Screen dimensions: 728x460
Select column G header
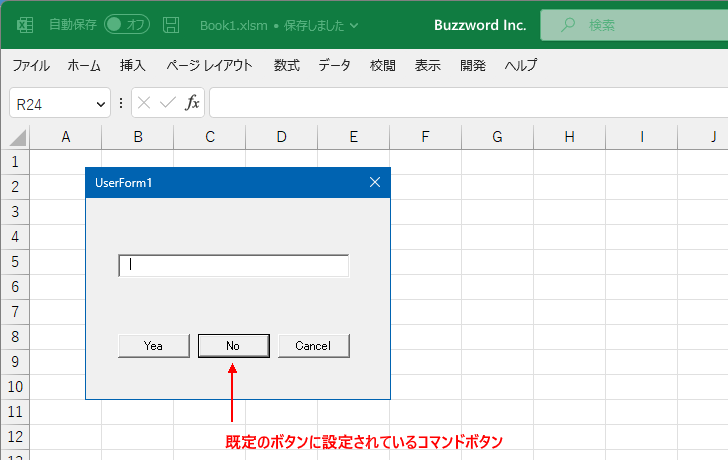point(498,137)
